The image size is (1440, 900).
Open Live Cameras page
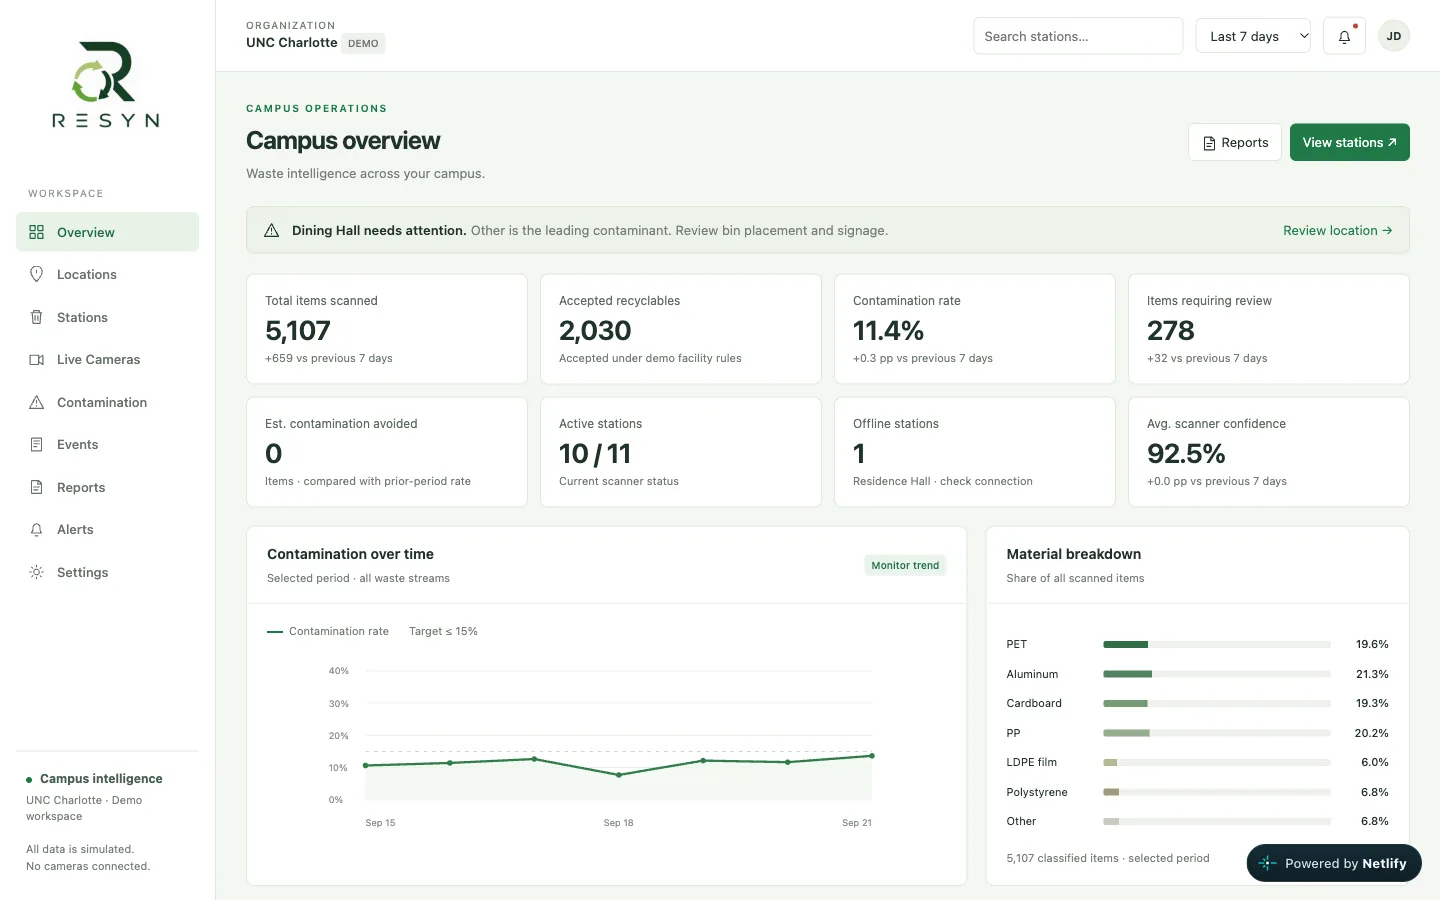click(107, 360)
